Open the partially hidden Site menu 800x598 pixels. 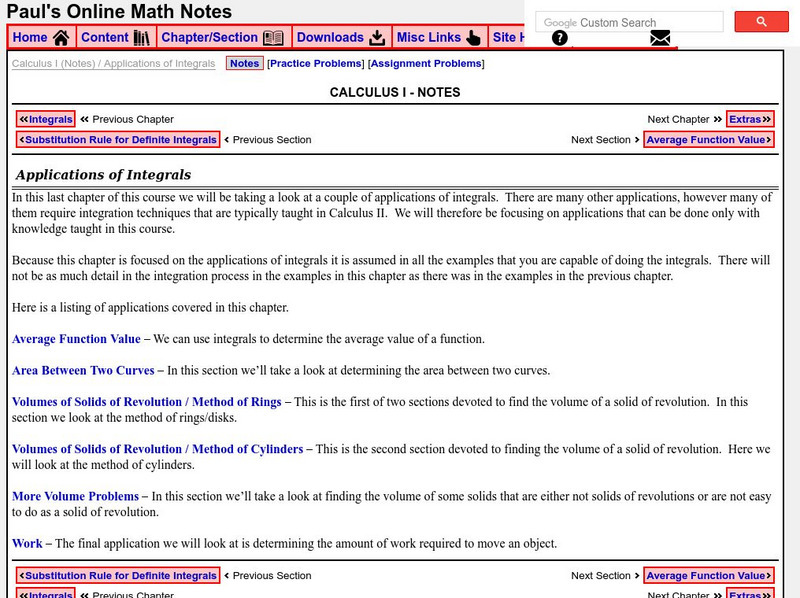(x=508, y=37)
